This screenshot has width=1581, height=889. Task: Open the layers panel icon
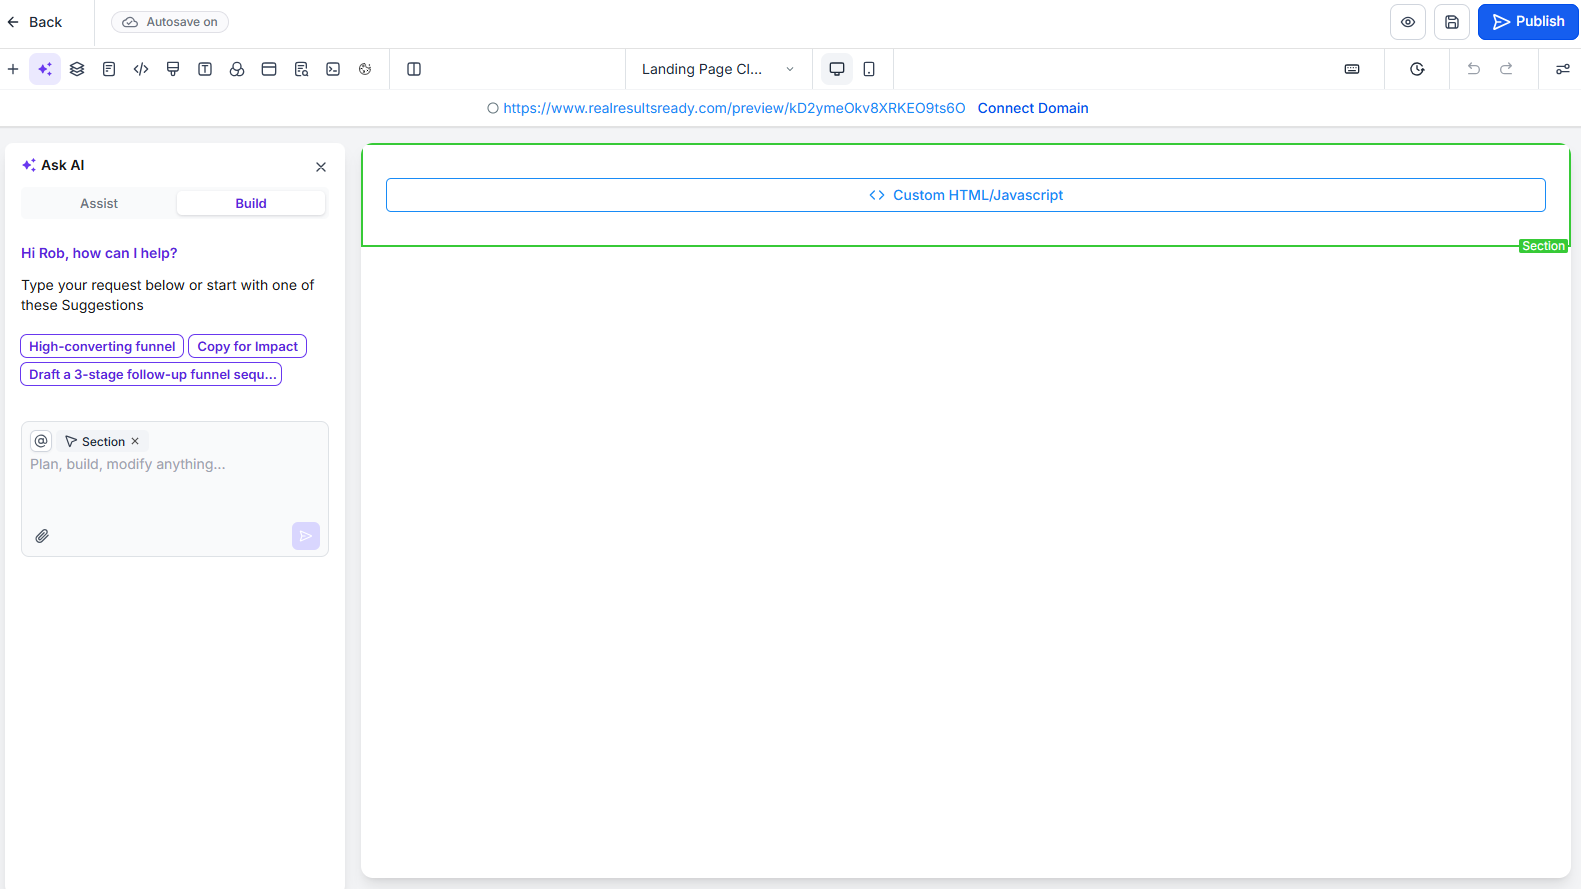pos(77,69)
